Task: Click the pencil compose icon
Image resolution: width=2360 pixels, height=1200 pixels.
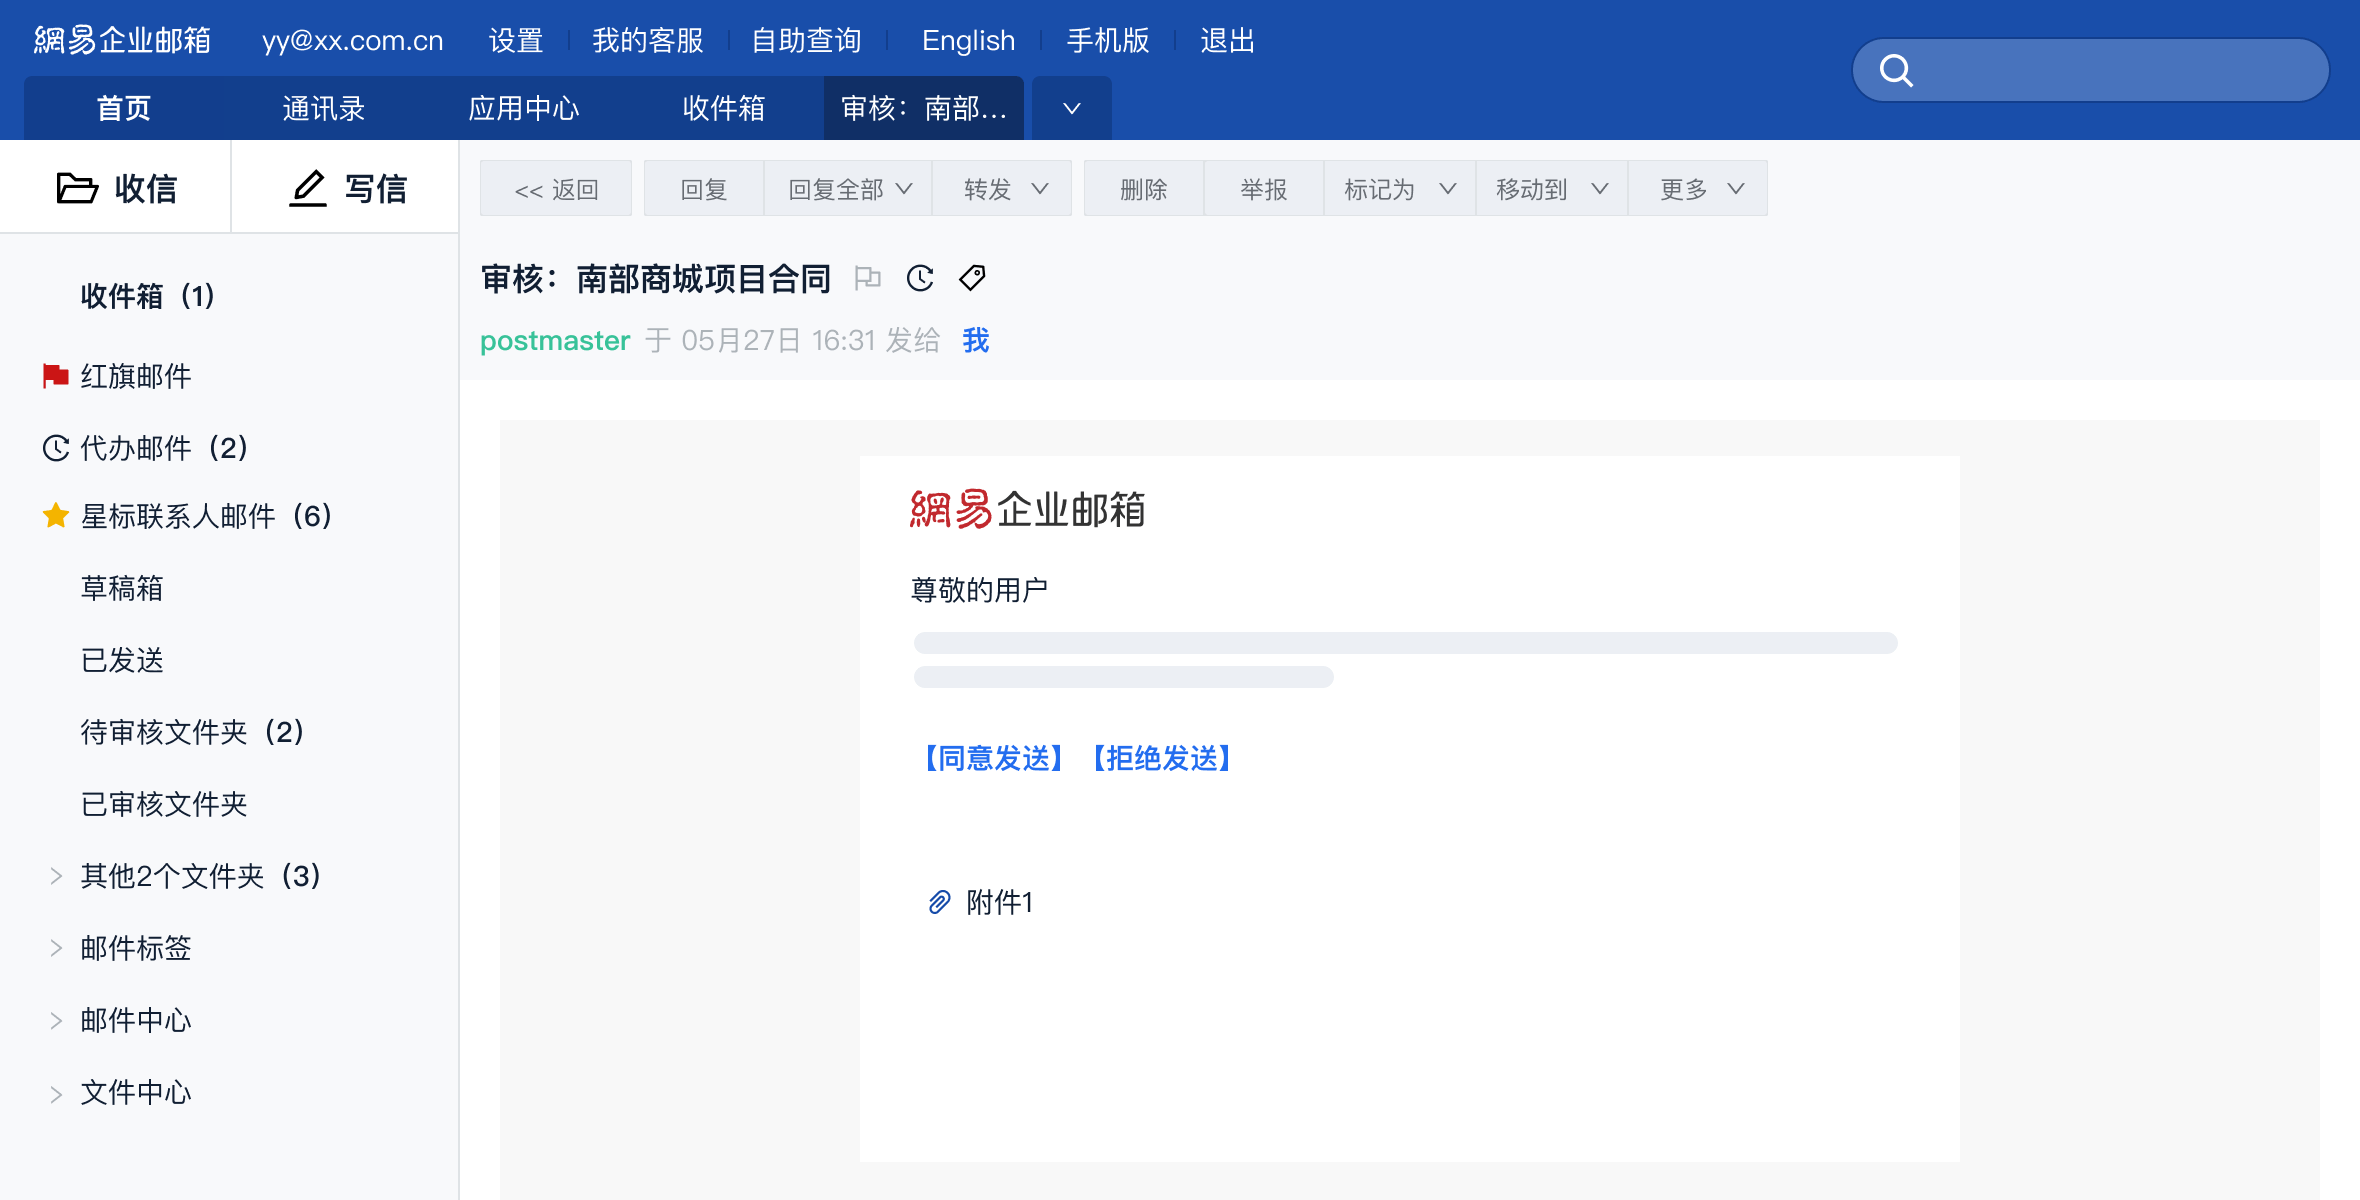Action: pos(308,188)
